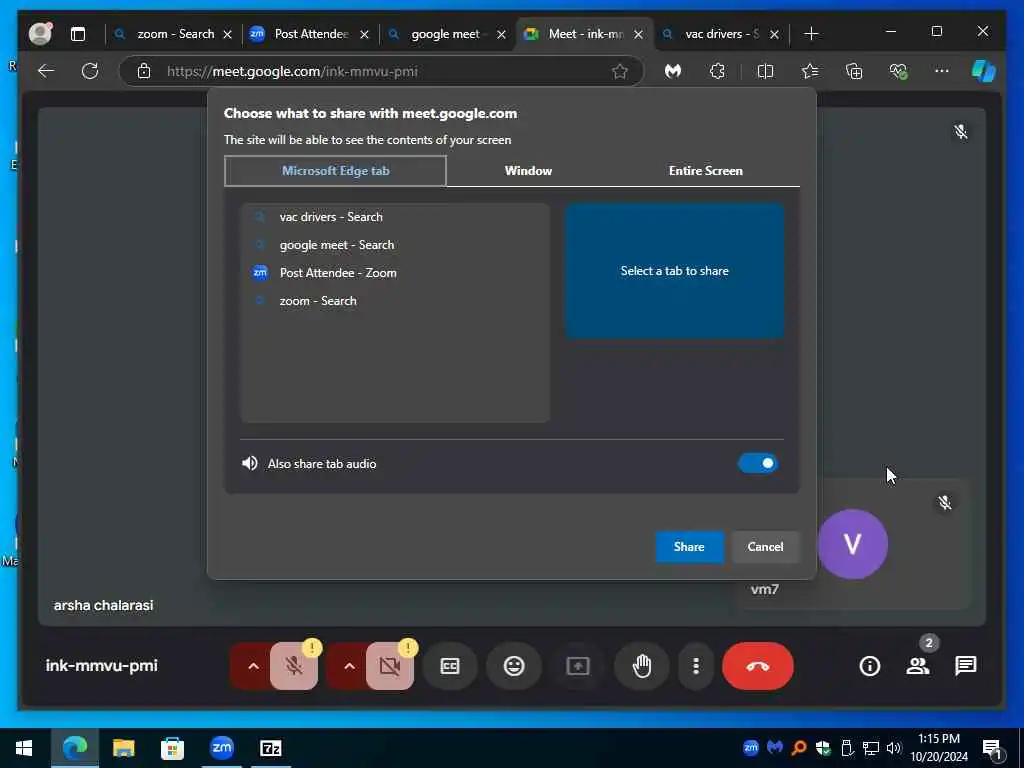Show the participants people icon

pyautogui.click(x=918, y=666)
